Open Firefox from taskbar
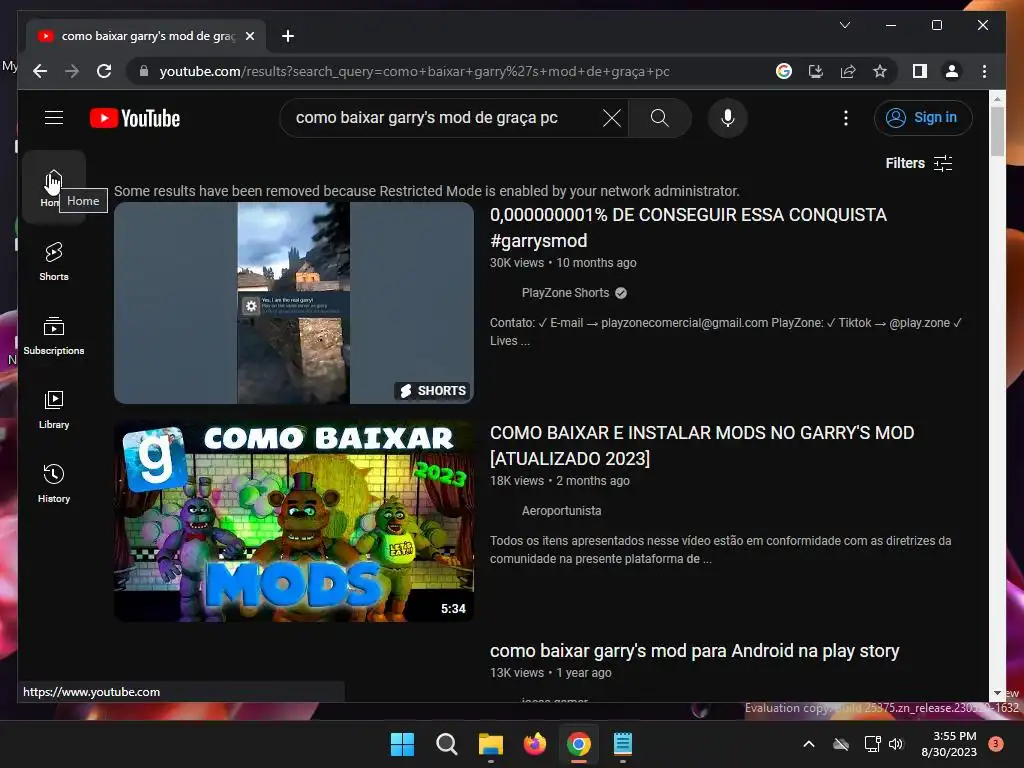 [535, 744]
